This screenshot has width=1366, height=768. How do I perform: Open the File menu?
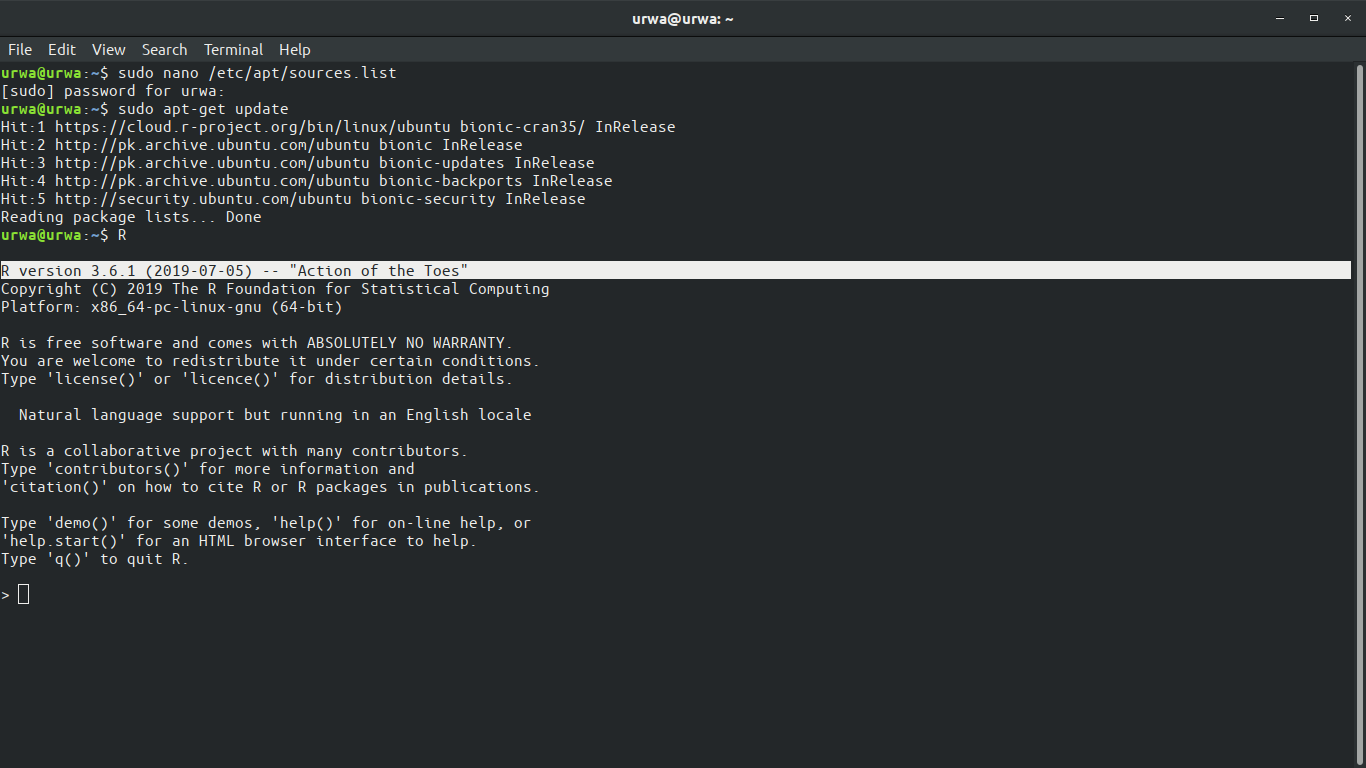(x=20, y=49)
